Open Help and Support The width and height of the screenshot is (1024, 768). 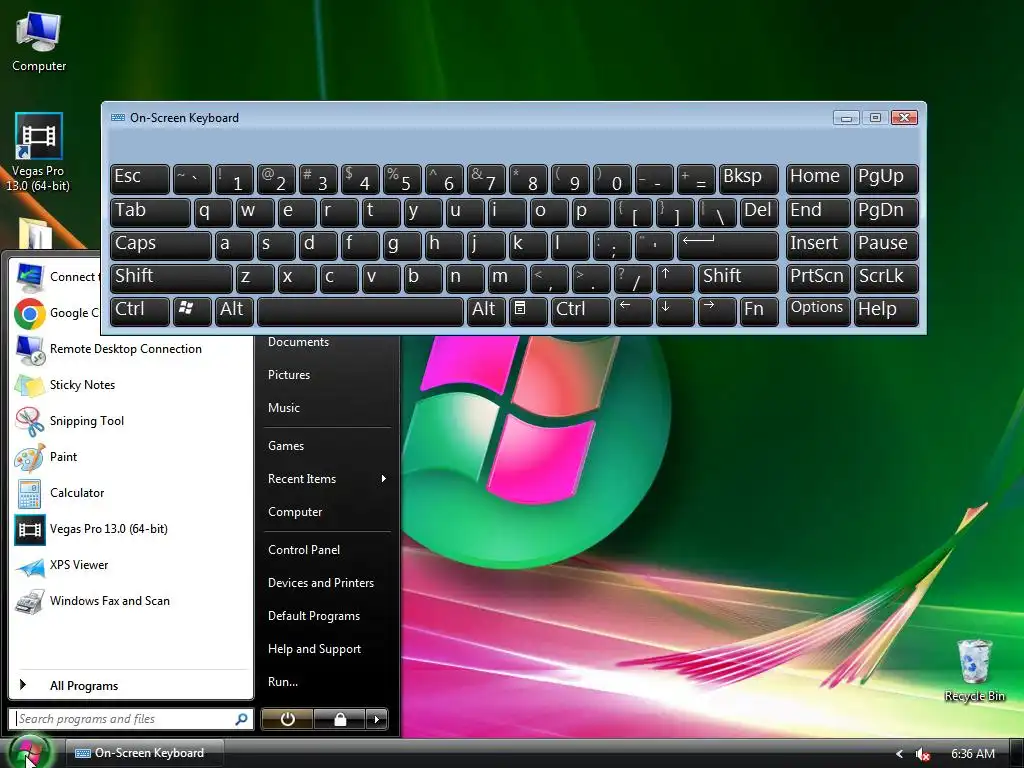tap(314, 648)
